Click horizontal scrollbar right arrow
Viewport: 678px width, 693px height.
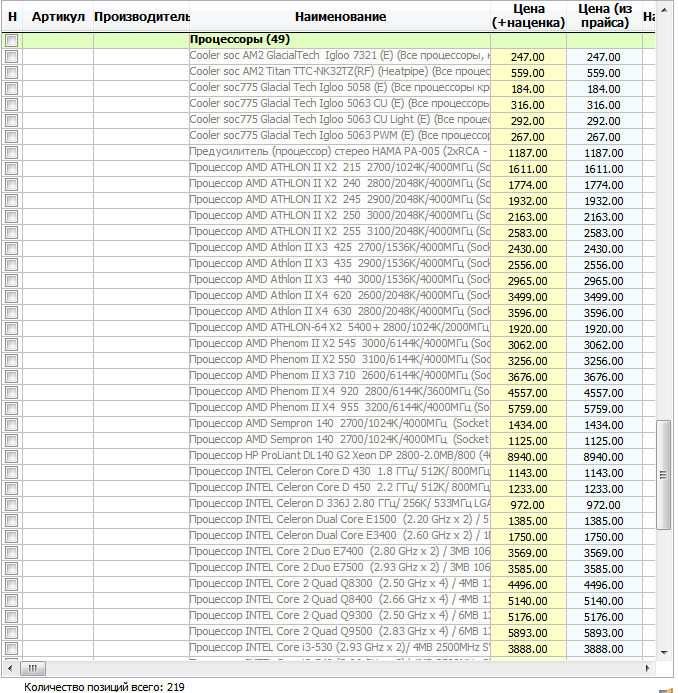coord(648,668)
